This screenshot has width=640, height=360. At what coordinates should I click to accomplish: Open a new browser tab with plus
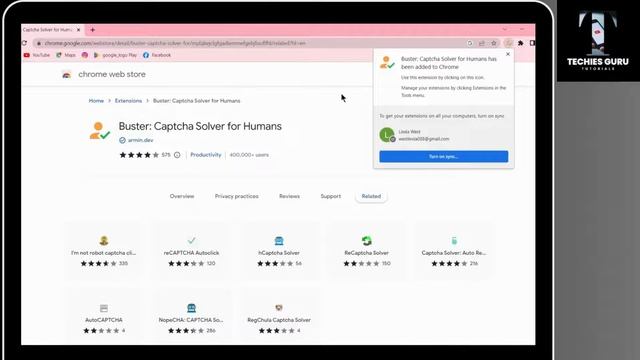point(93,30)
